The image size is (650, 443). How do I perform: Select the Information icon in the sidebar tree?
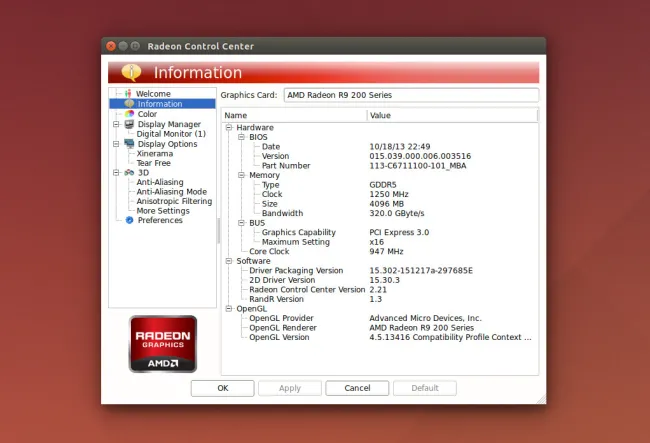(x=128, y=104)
